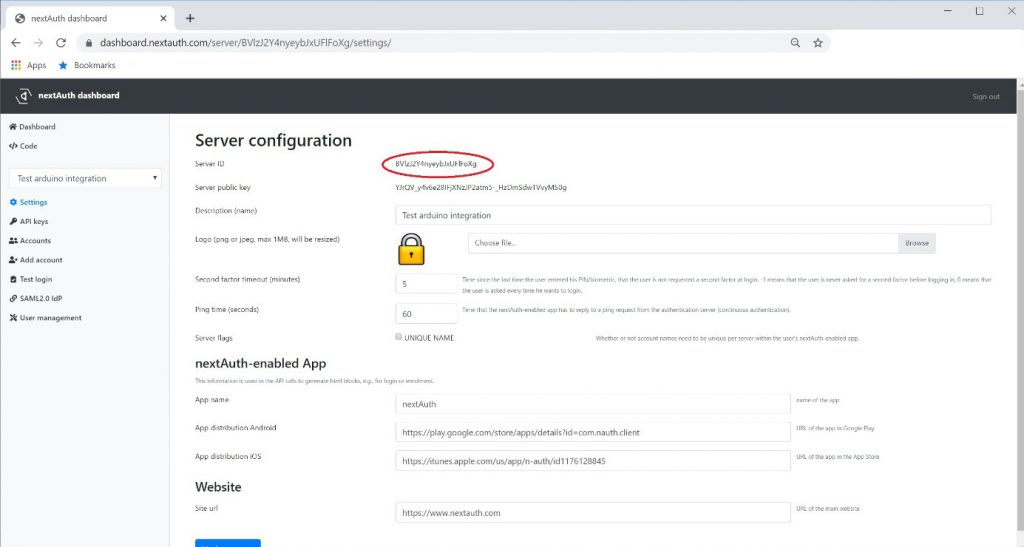Viewport: 1024px width, 547px height.
Task: Open Test login page text
Action: pyautogui.click(x=36, y=279)
